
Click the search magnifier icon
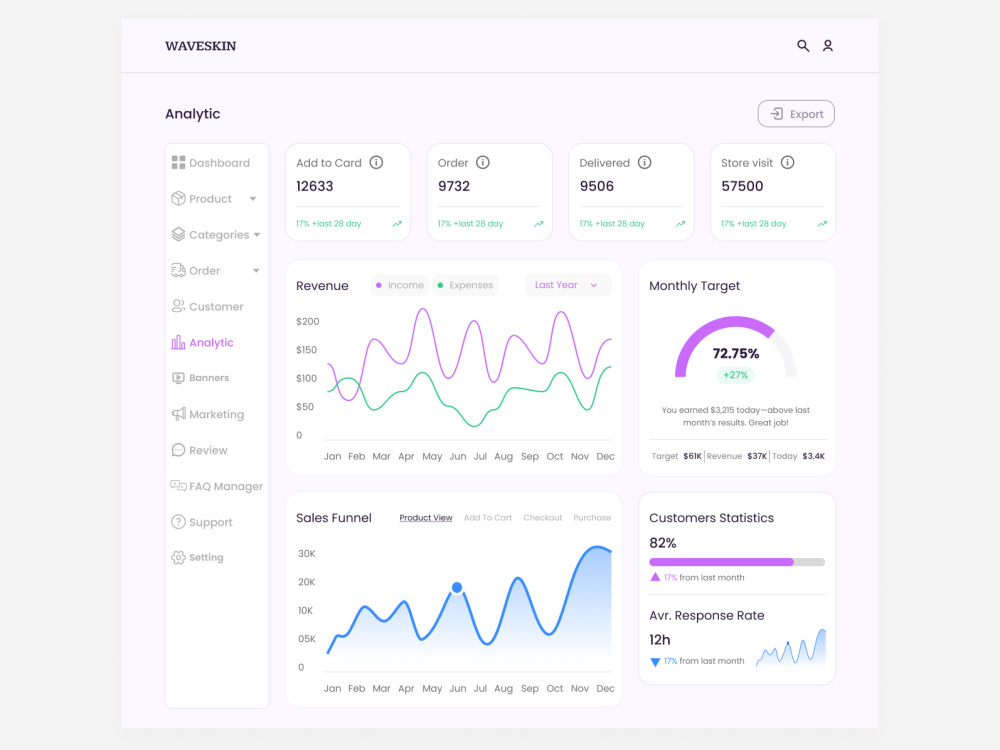tap(803, 45)
